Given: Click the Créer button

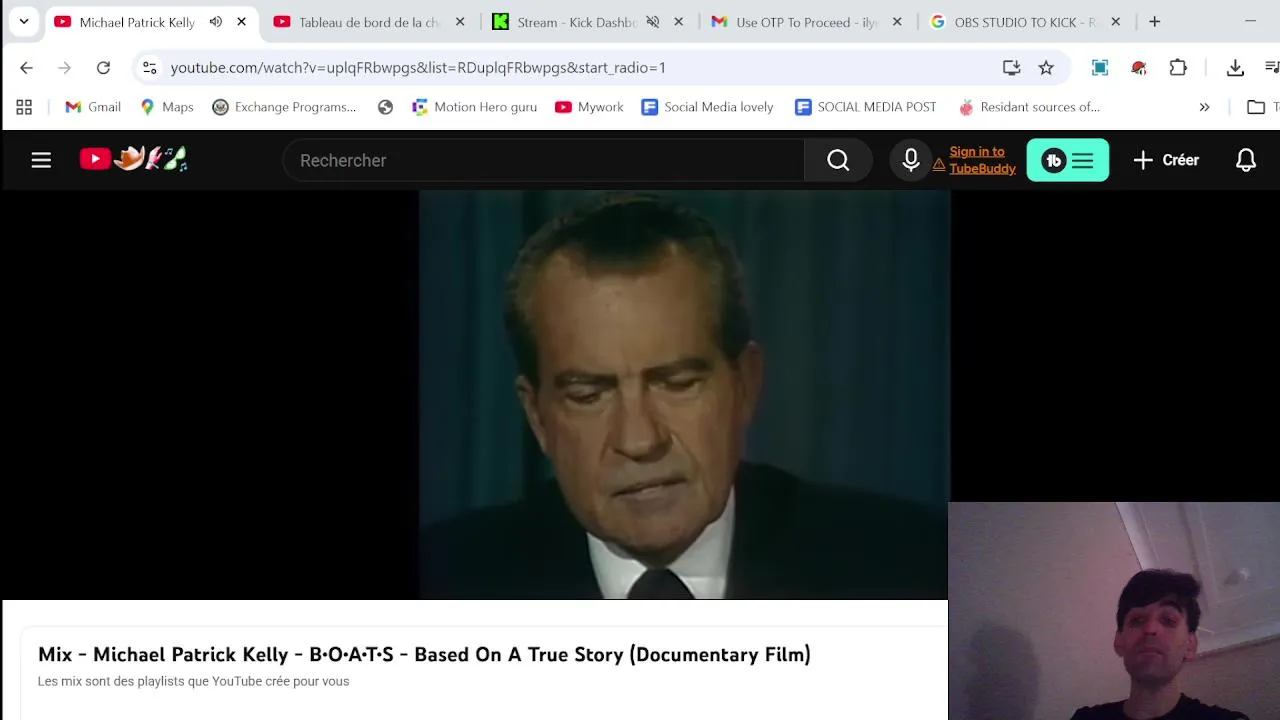Looking at the screenshot, I should pos(1166,160).
